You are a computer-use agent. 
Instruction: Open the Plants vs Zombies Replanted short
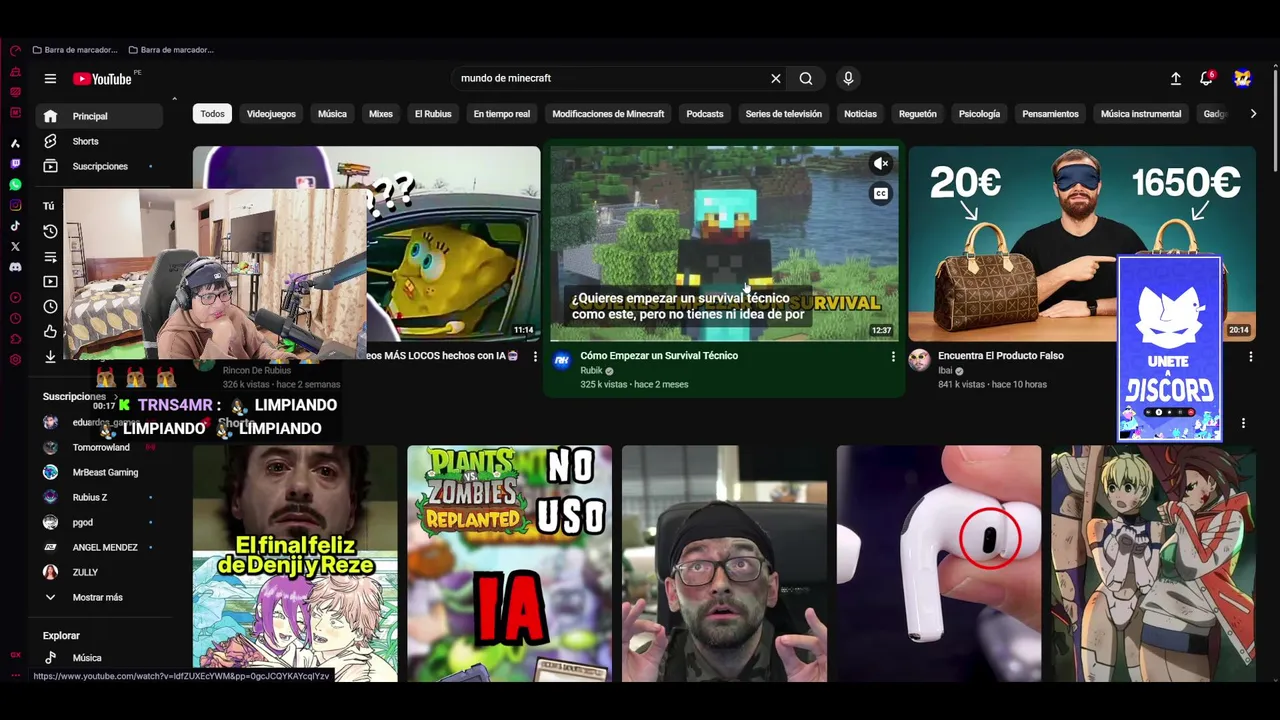509,564
